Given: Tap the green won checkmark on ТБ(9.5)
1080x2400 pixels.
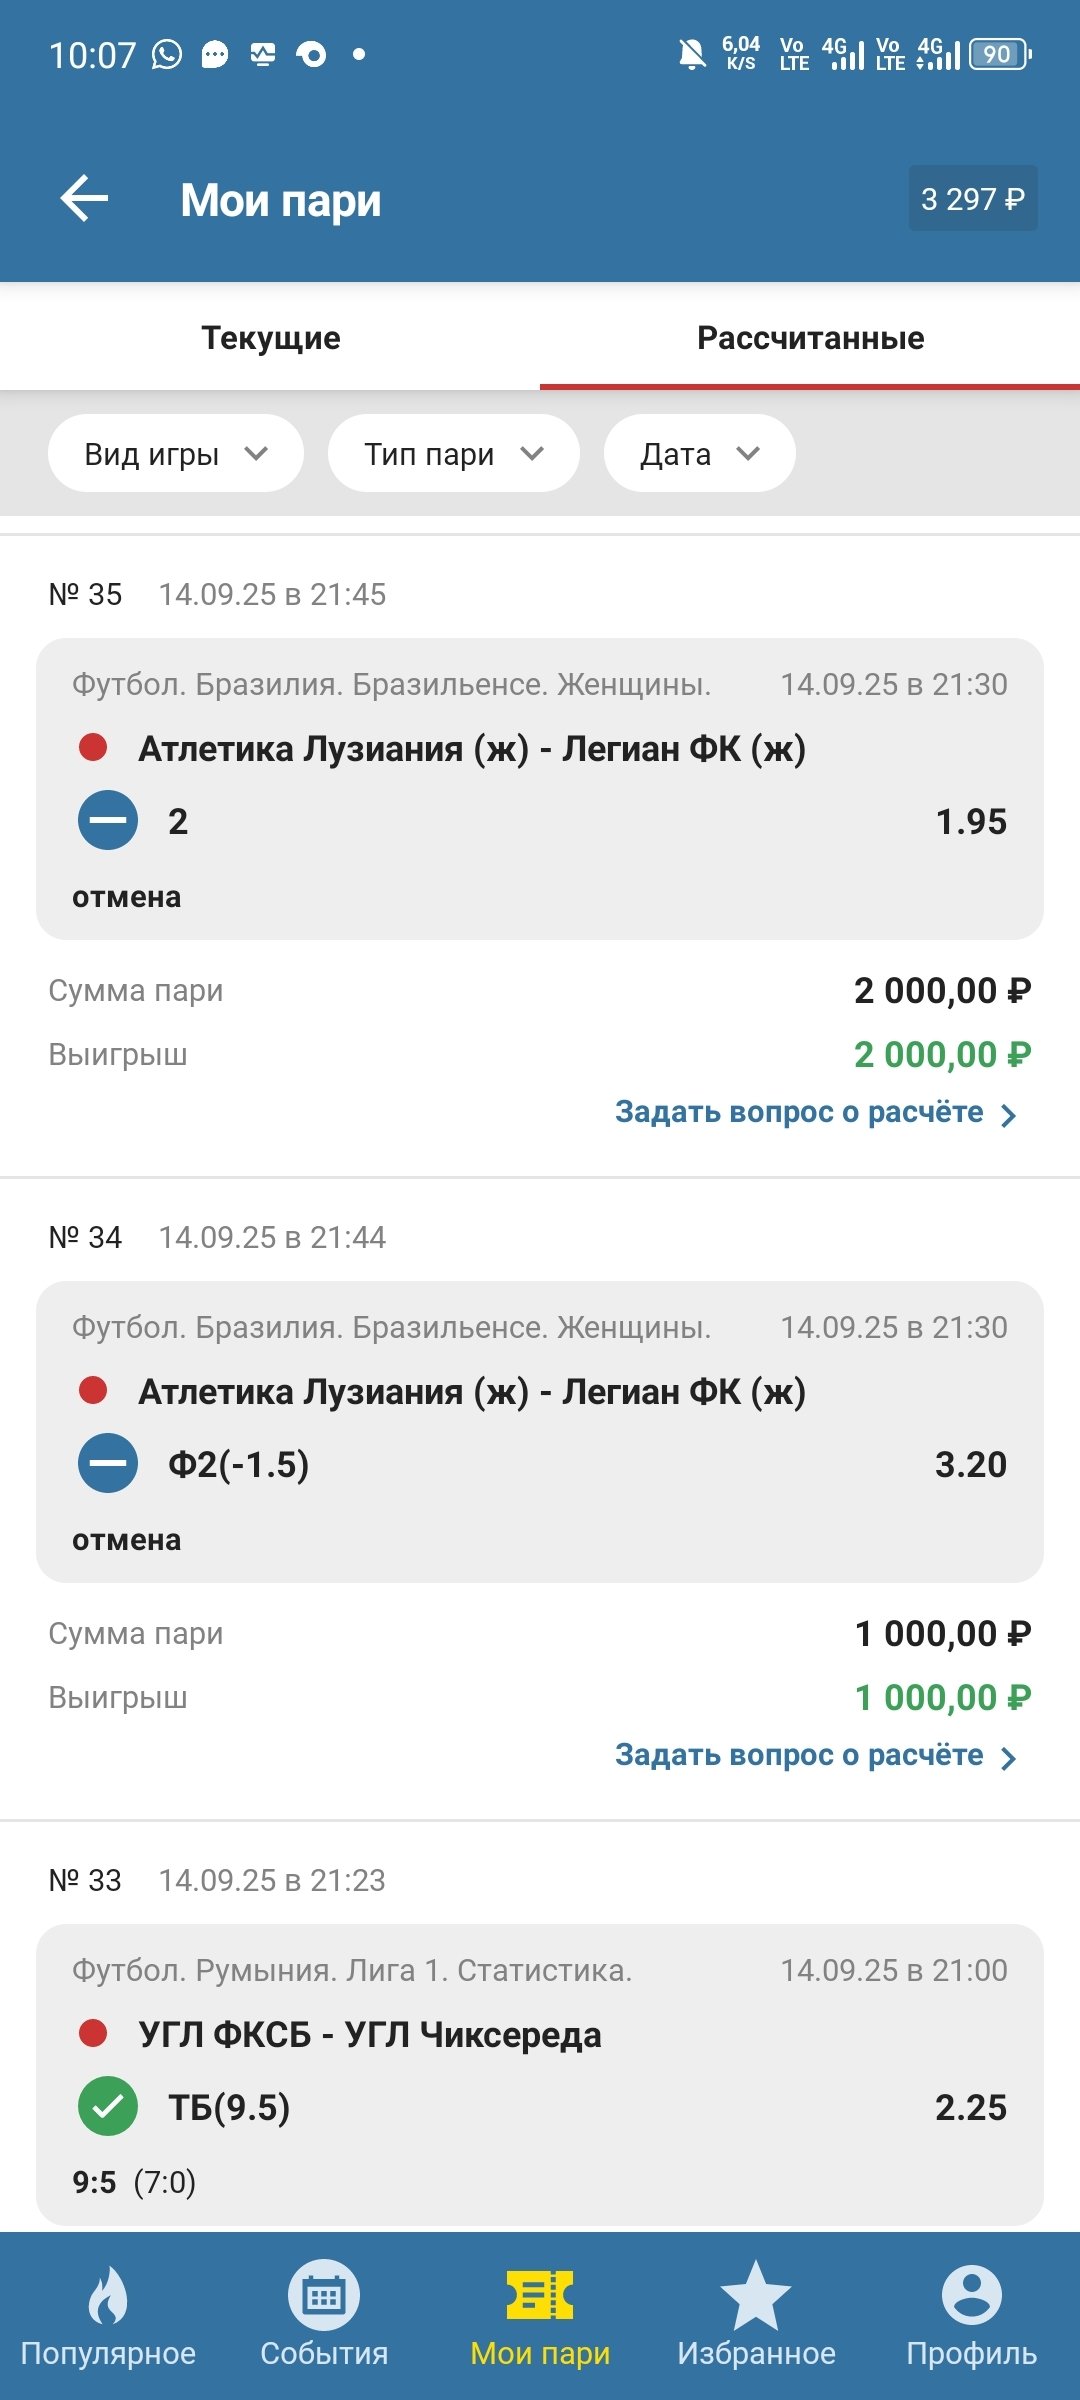Looking at the screenshot, I should coord(108,2107).
